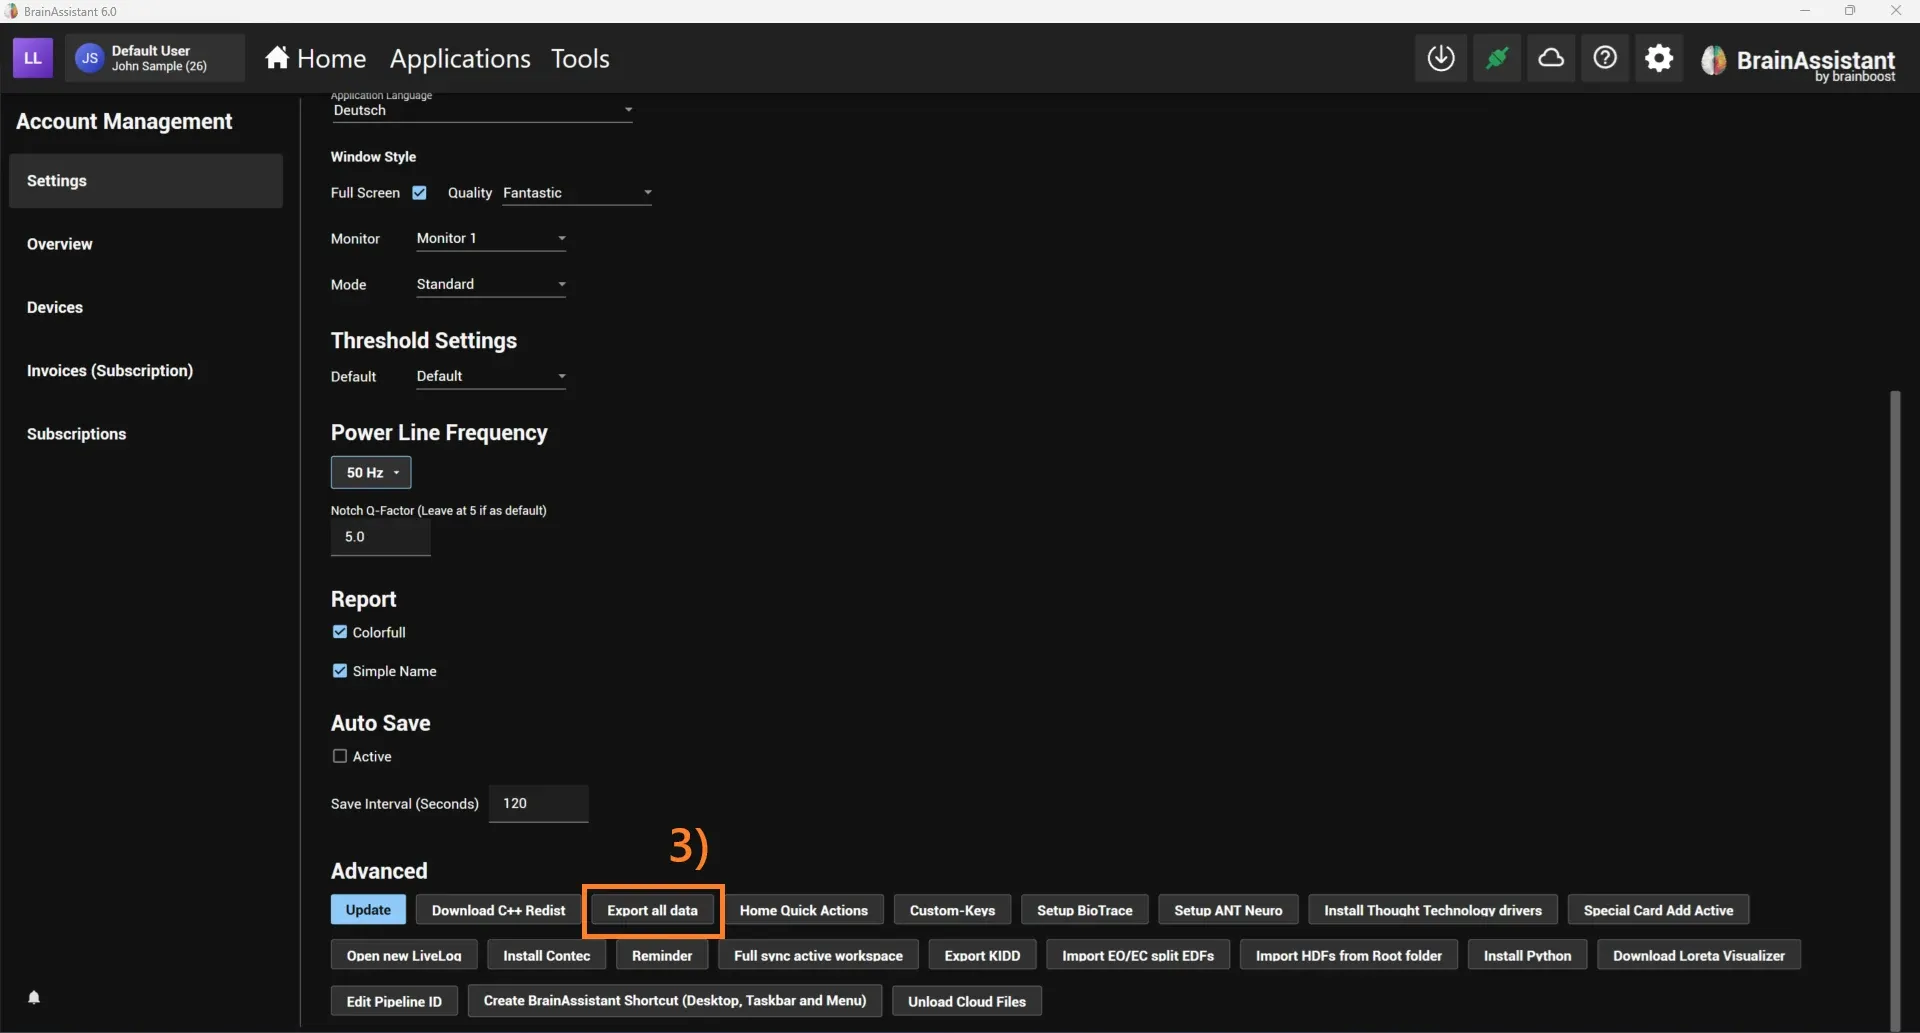The height and width of the screenshot is (1033, 1920).
Task: Click the Install Python button
Action: click(1527, 955)
